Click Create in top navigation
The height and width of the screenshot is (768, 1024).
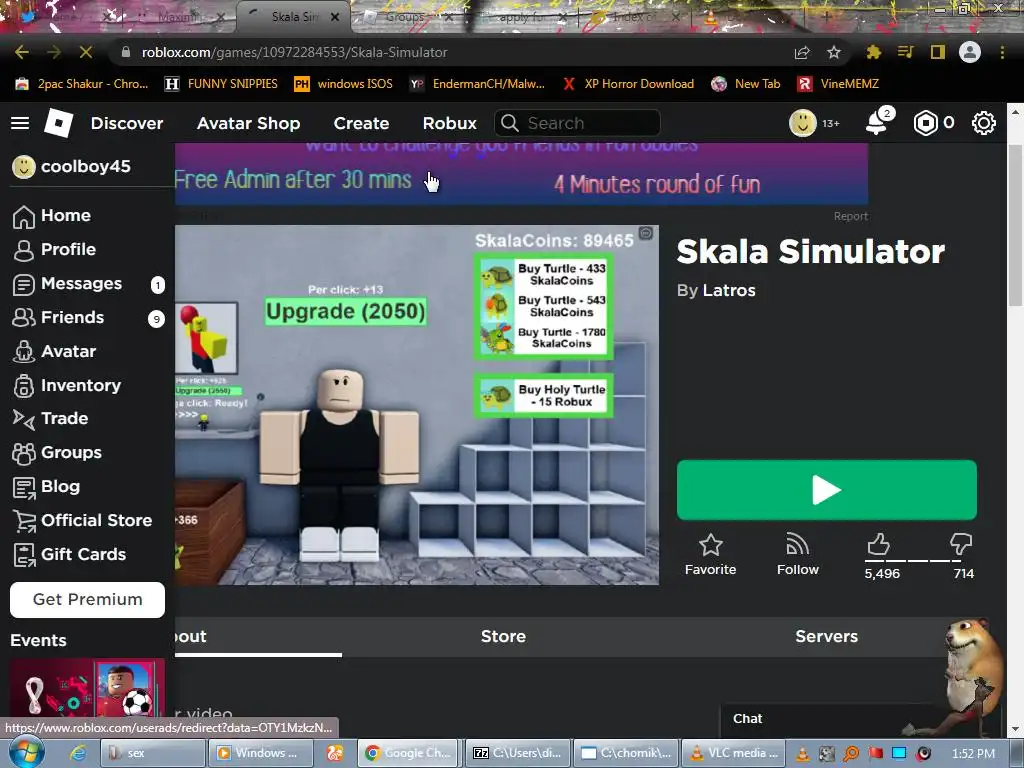click(x=361, y=123)
